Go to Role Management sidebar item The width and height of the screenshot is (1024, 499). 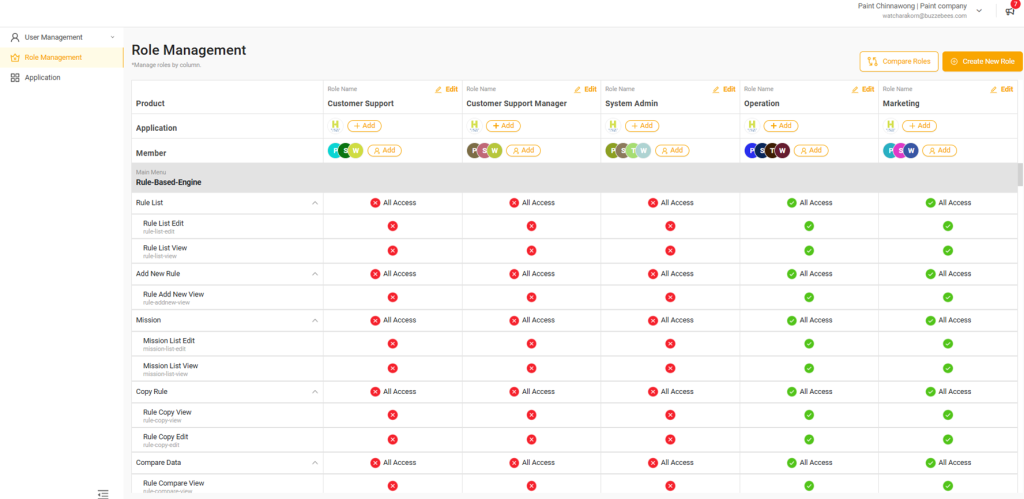pyautogui.click(x=62, y=57)
